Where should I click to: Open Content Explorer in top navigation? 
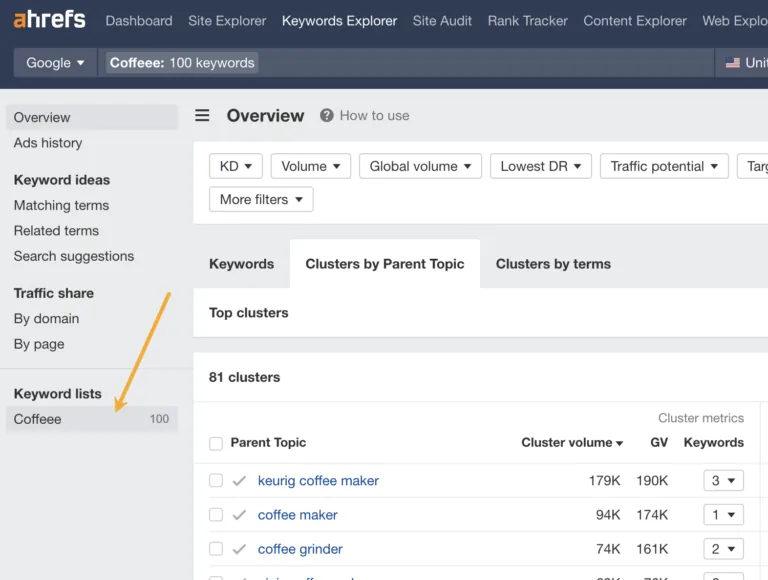pyautogui.click(x=635, y=21)
